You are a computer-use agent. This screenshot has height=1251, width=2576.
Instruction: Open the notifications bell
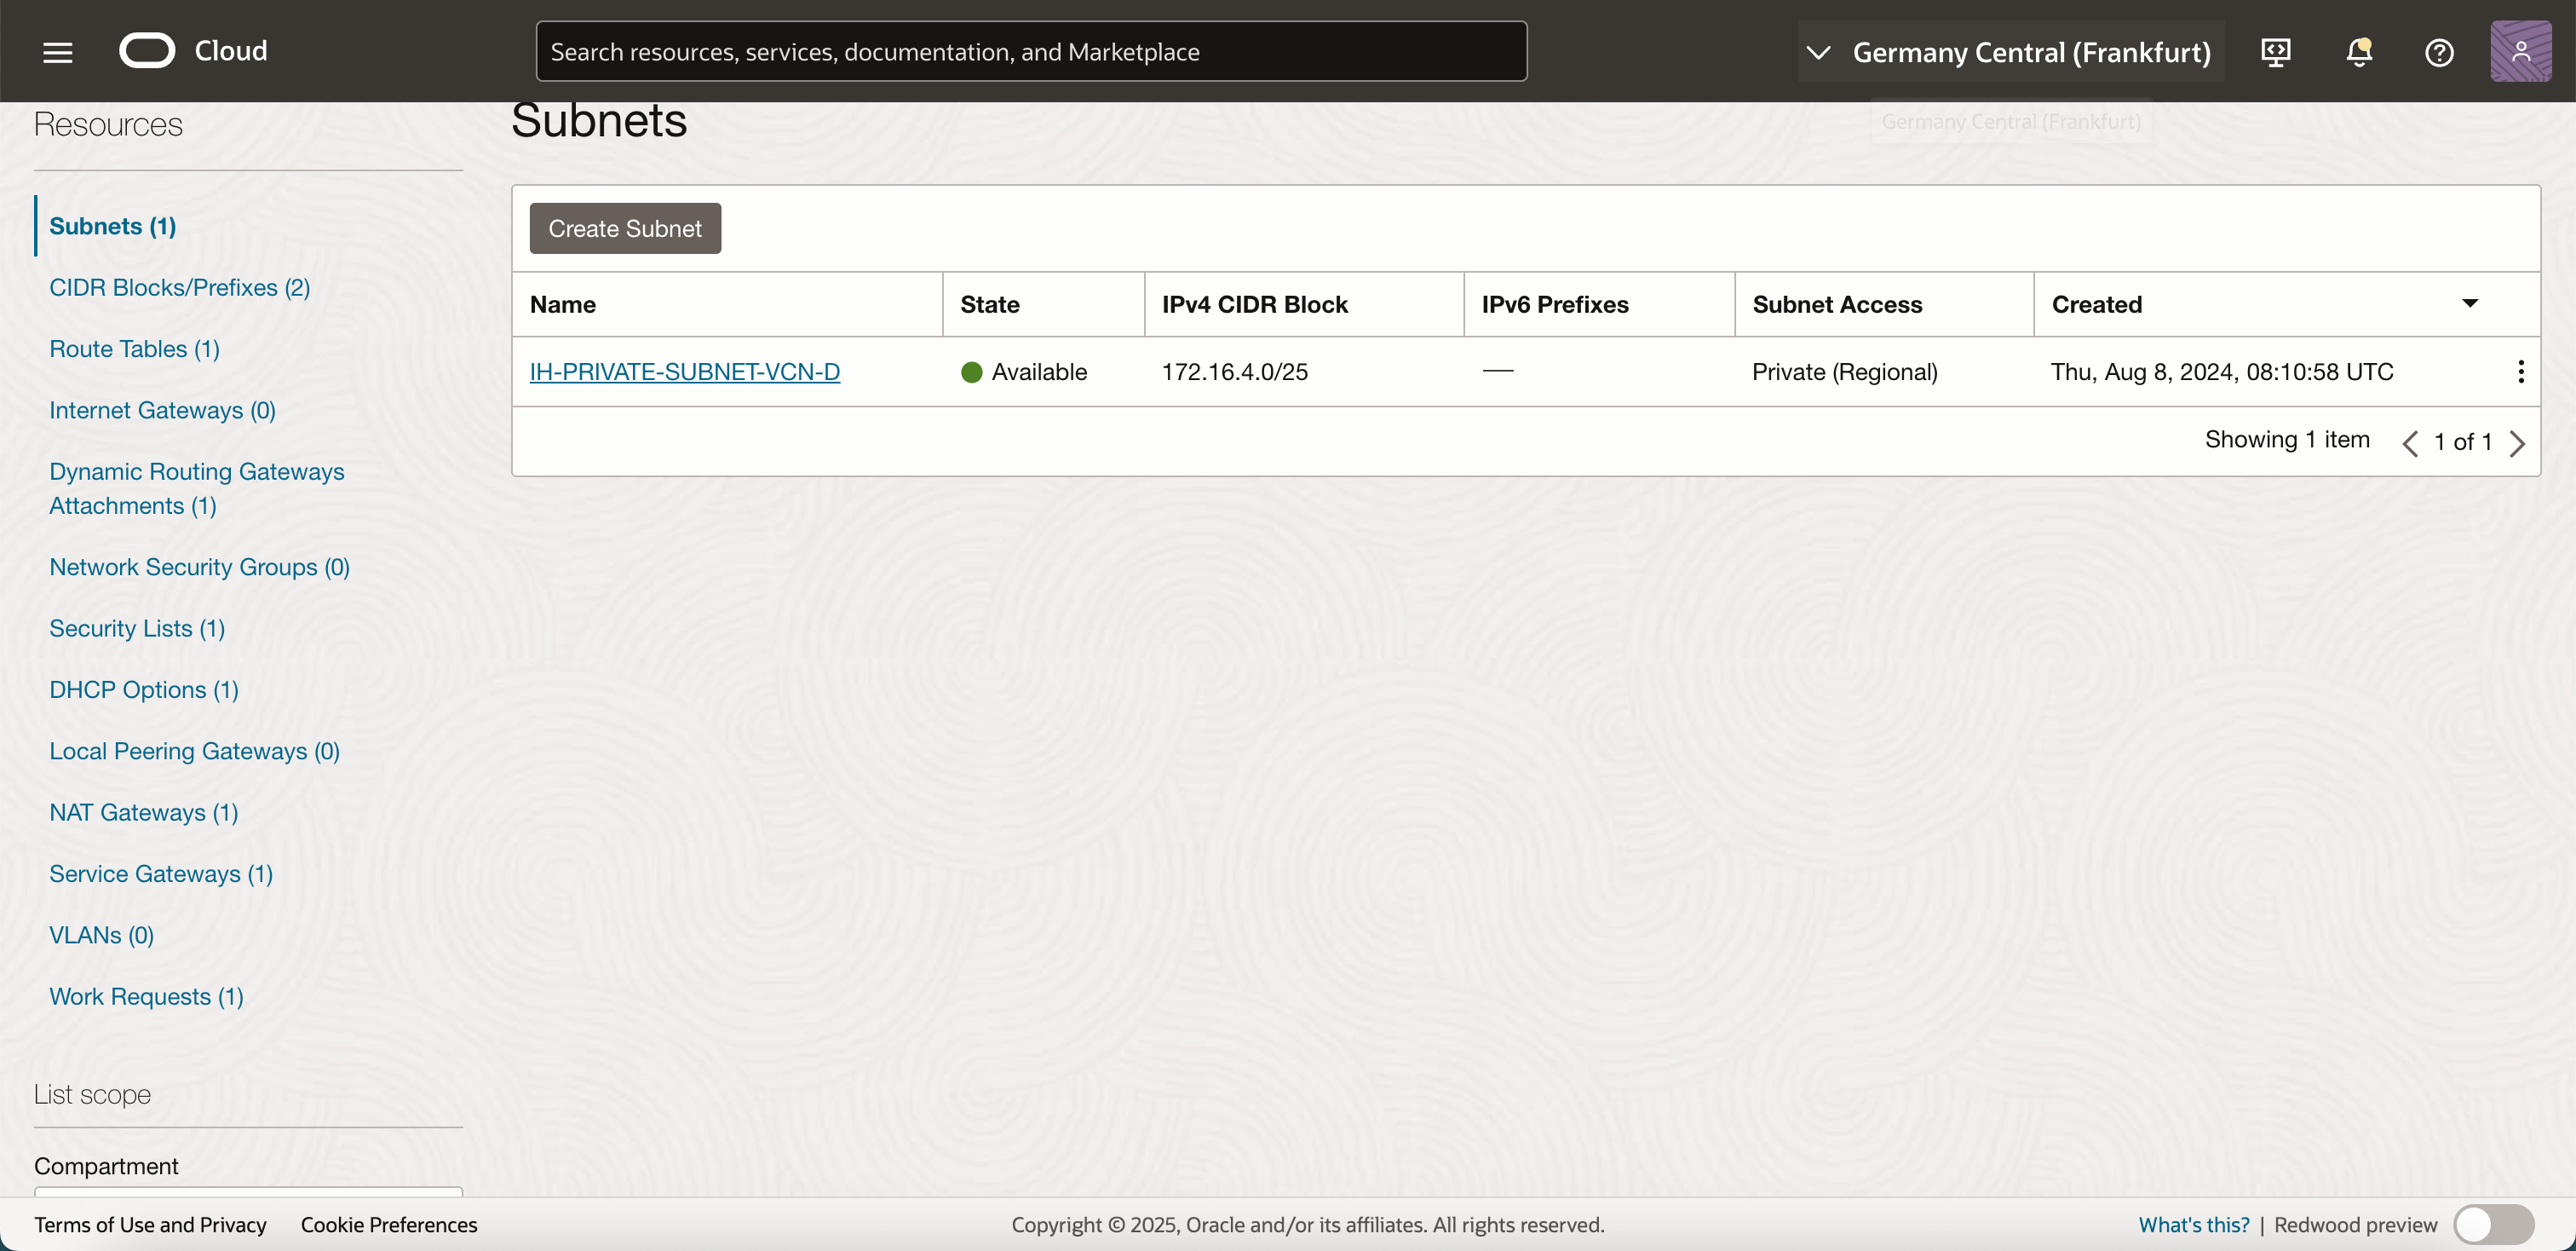pos(2359,52)
